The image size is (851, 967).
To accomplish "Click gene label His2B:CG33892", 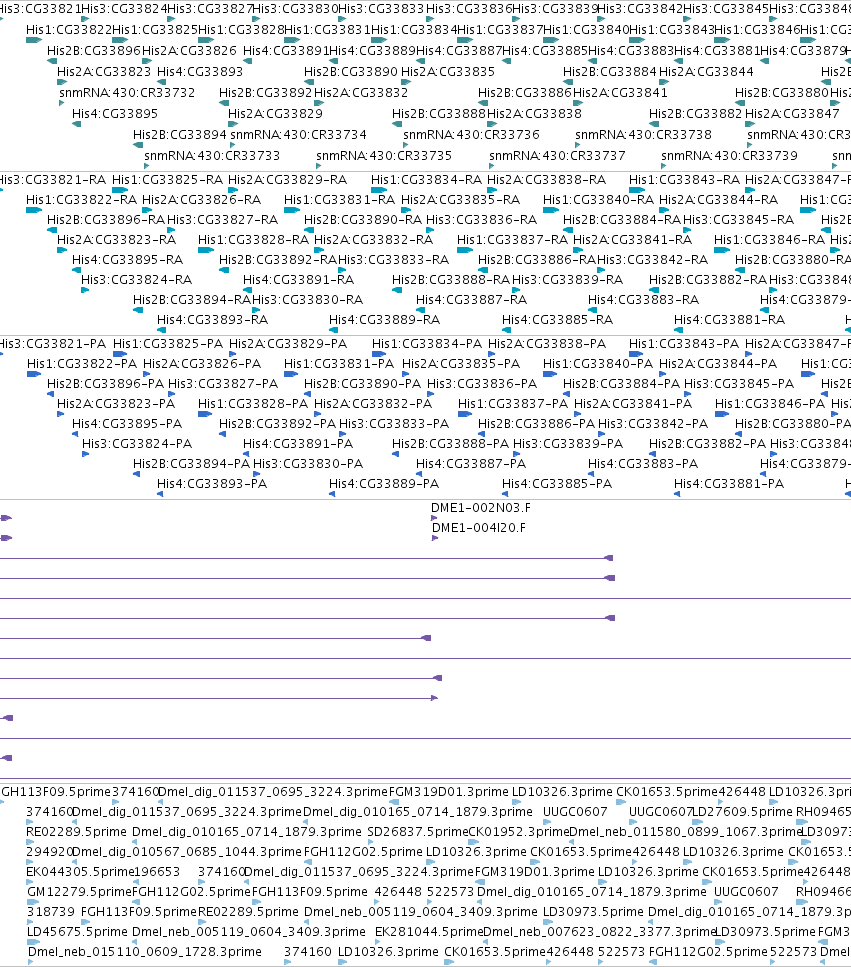I will (x=266, y=93).
